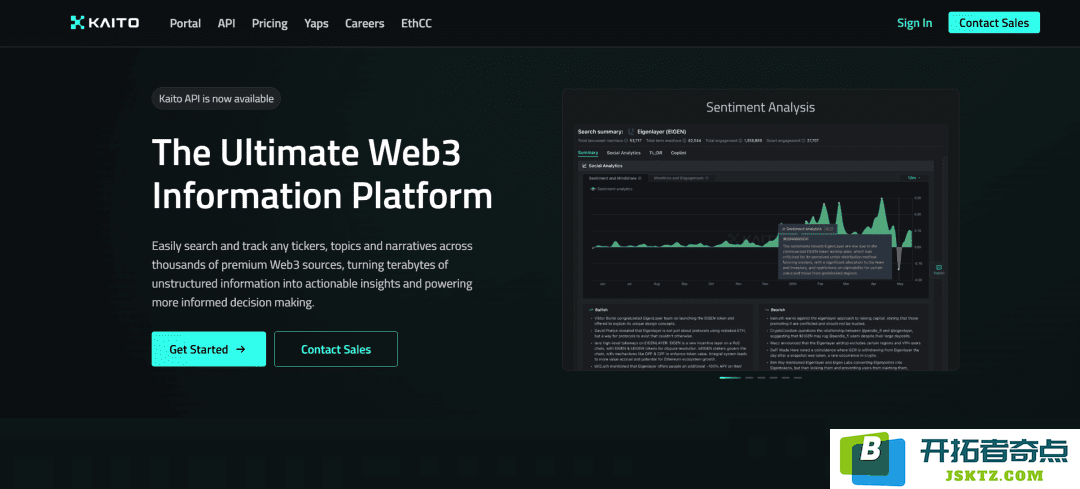Go to the Pricing page
This screenshot has width=1080, height=489.
[x=269, y=23]
